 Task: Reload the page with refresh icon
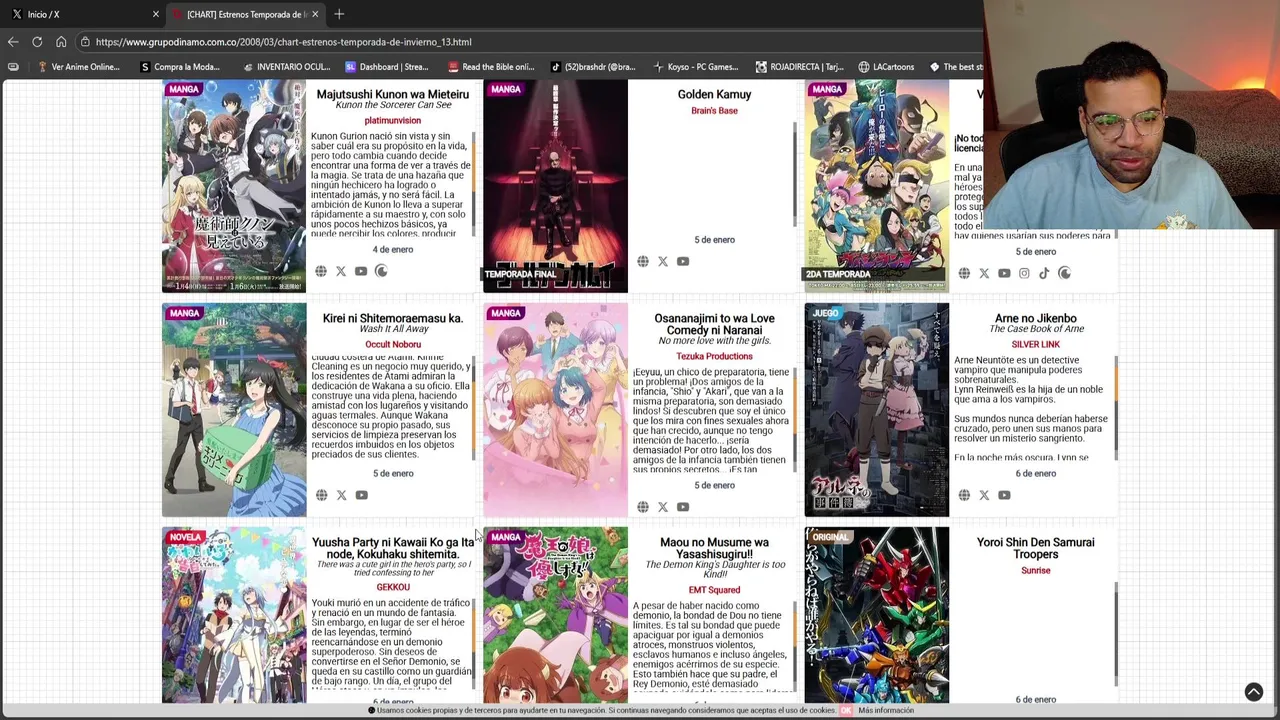37,42
